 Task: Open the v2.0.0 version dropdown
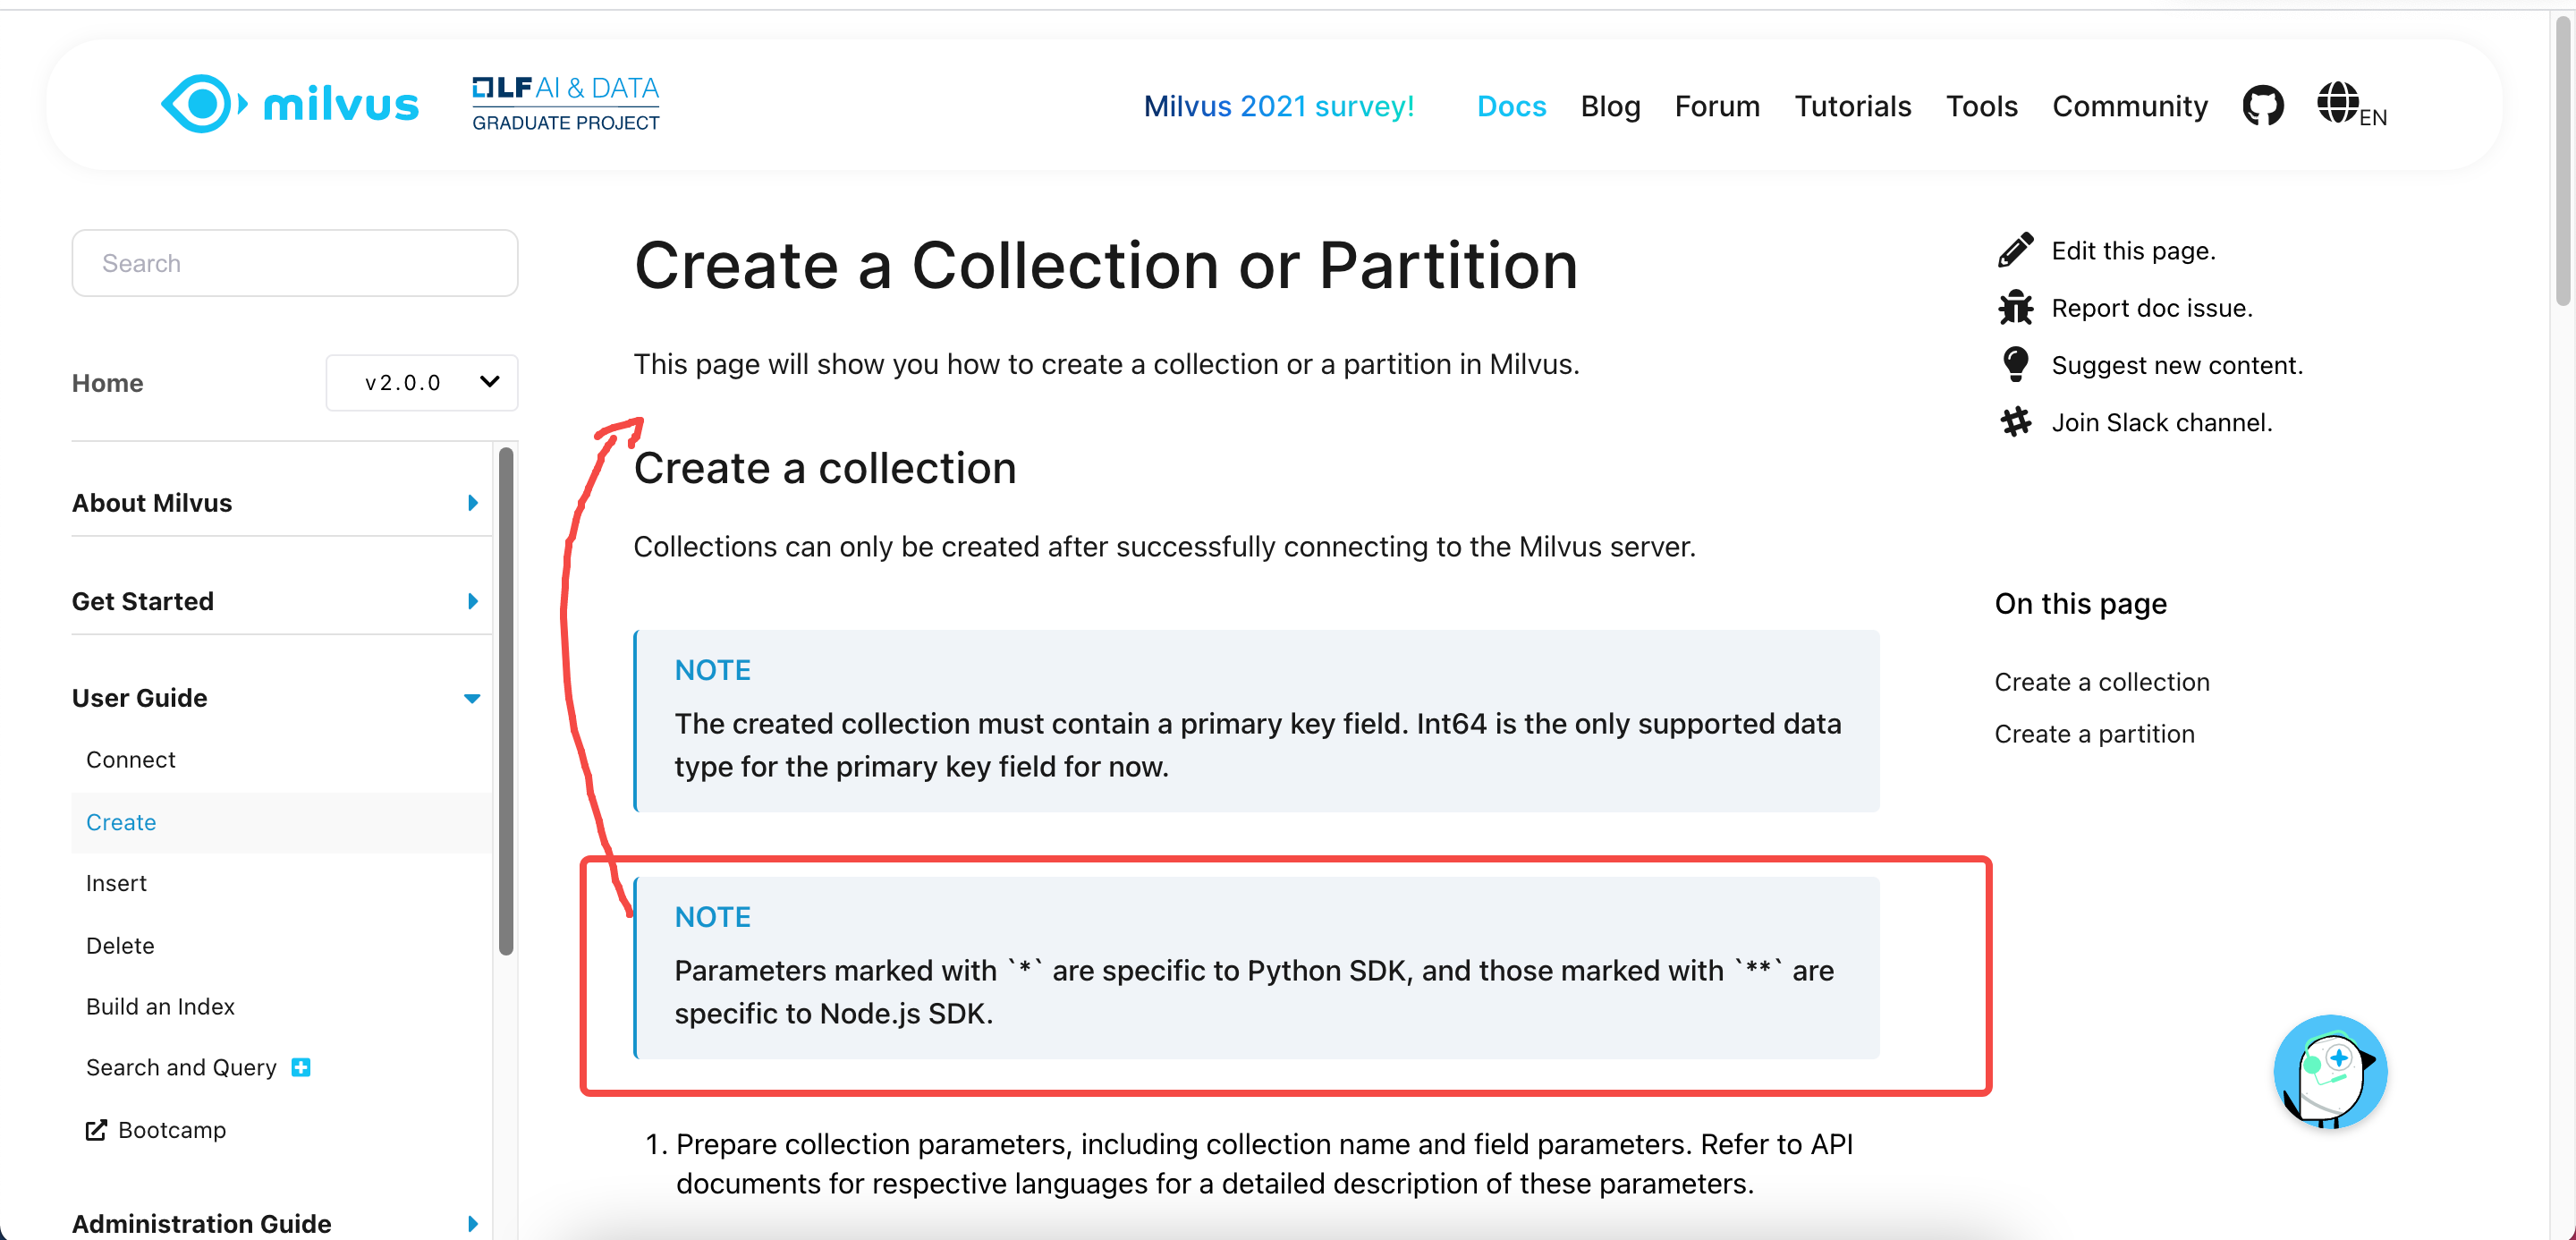point(421,382)
